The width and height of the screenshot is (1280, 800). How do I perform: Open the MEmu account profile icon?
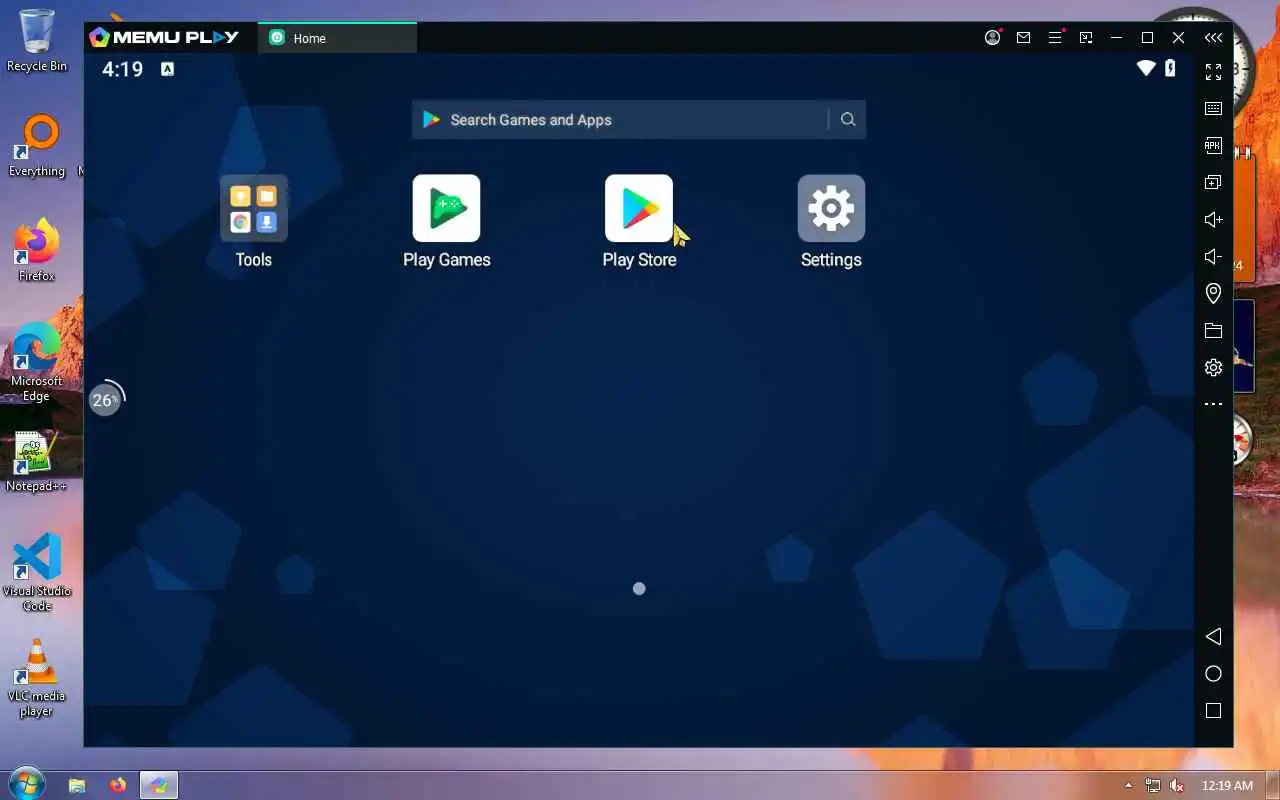pyautogui.click(x=992, y=38)
